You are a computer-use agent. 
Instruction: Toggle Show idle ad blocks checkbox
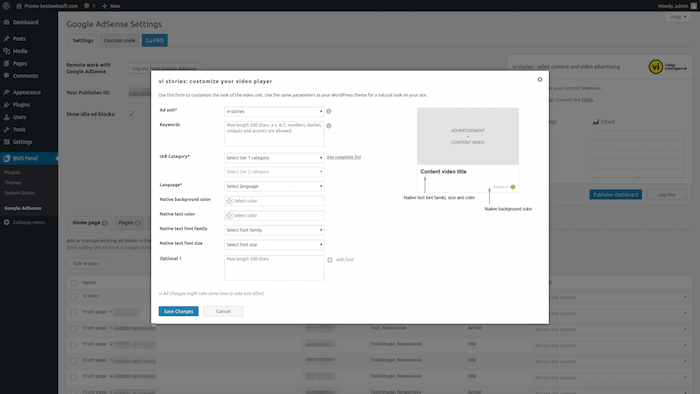131,114
